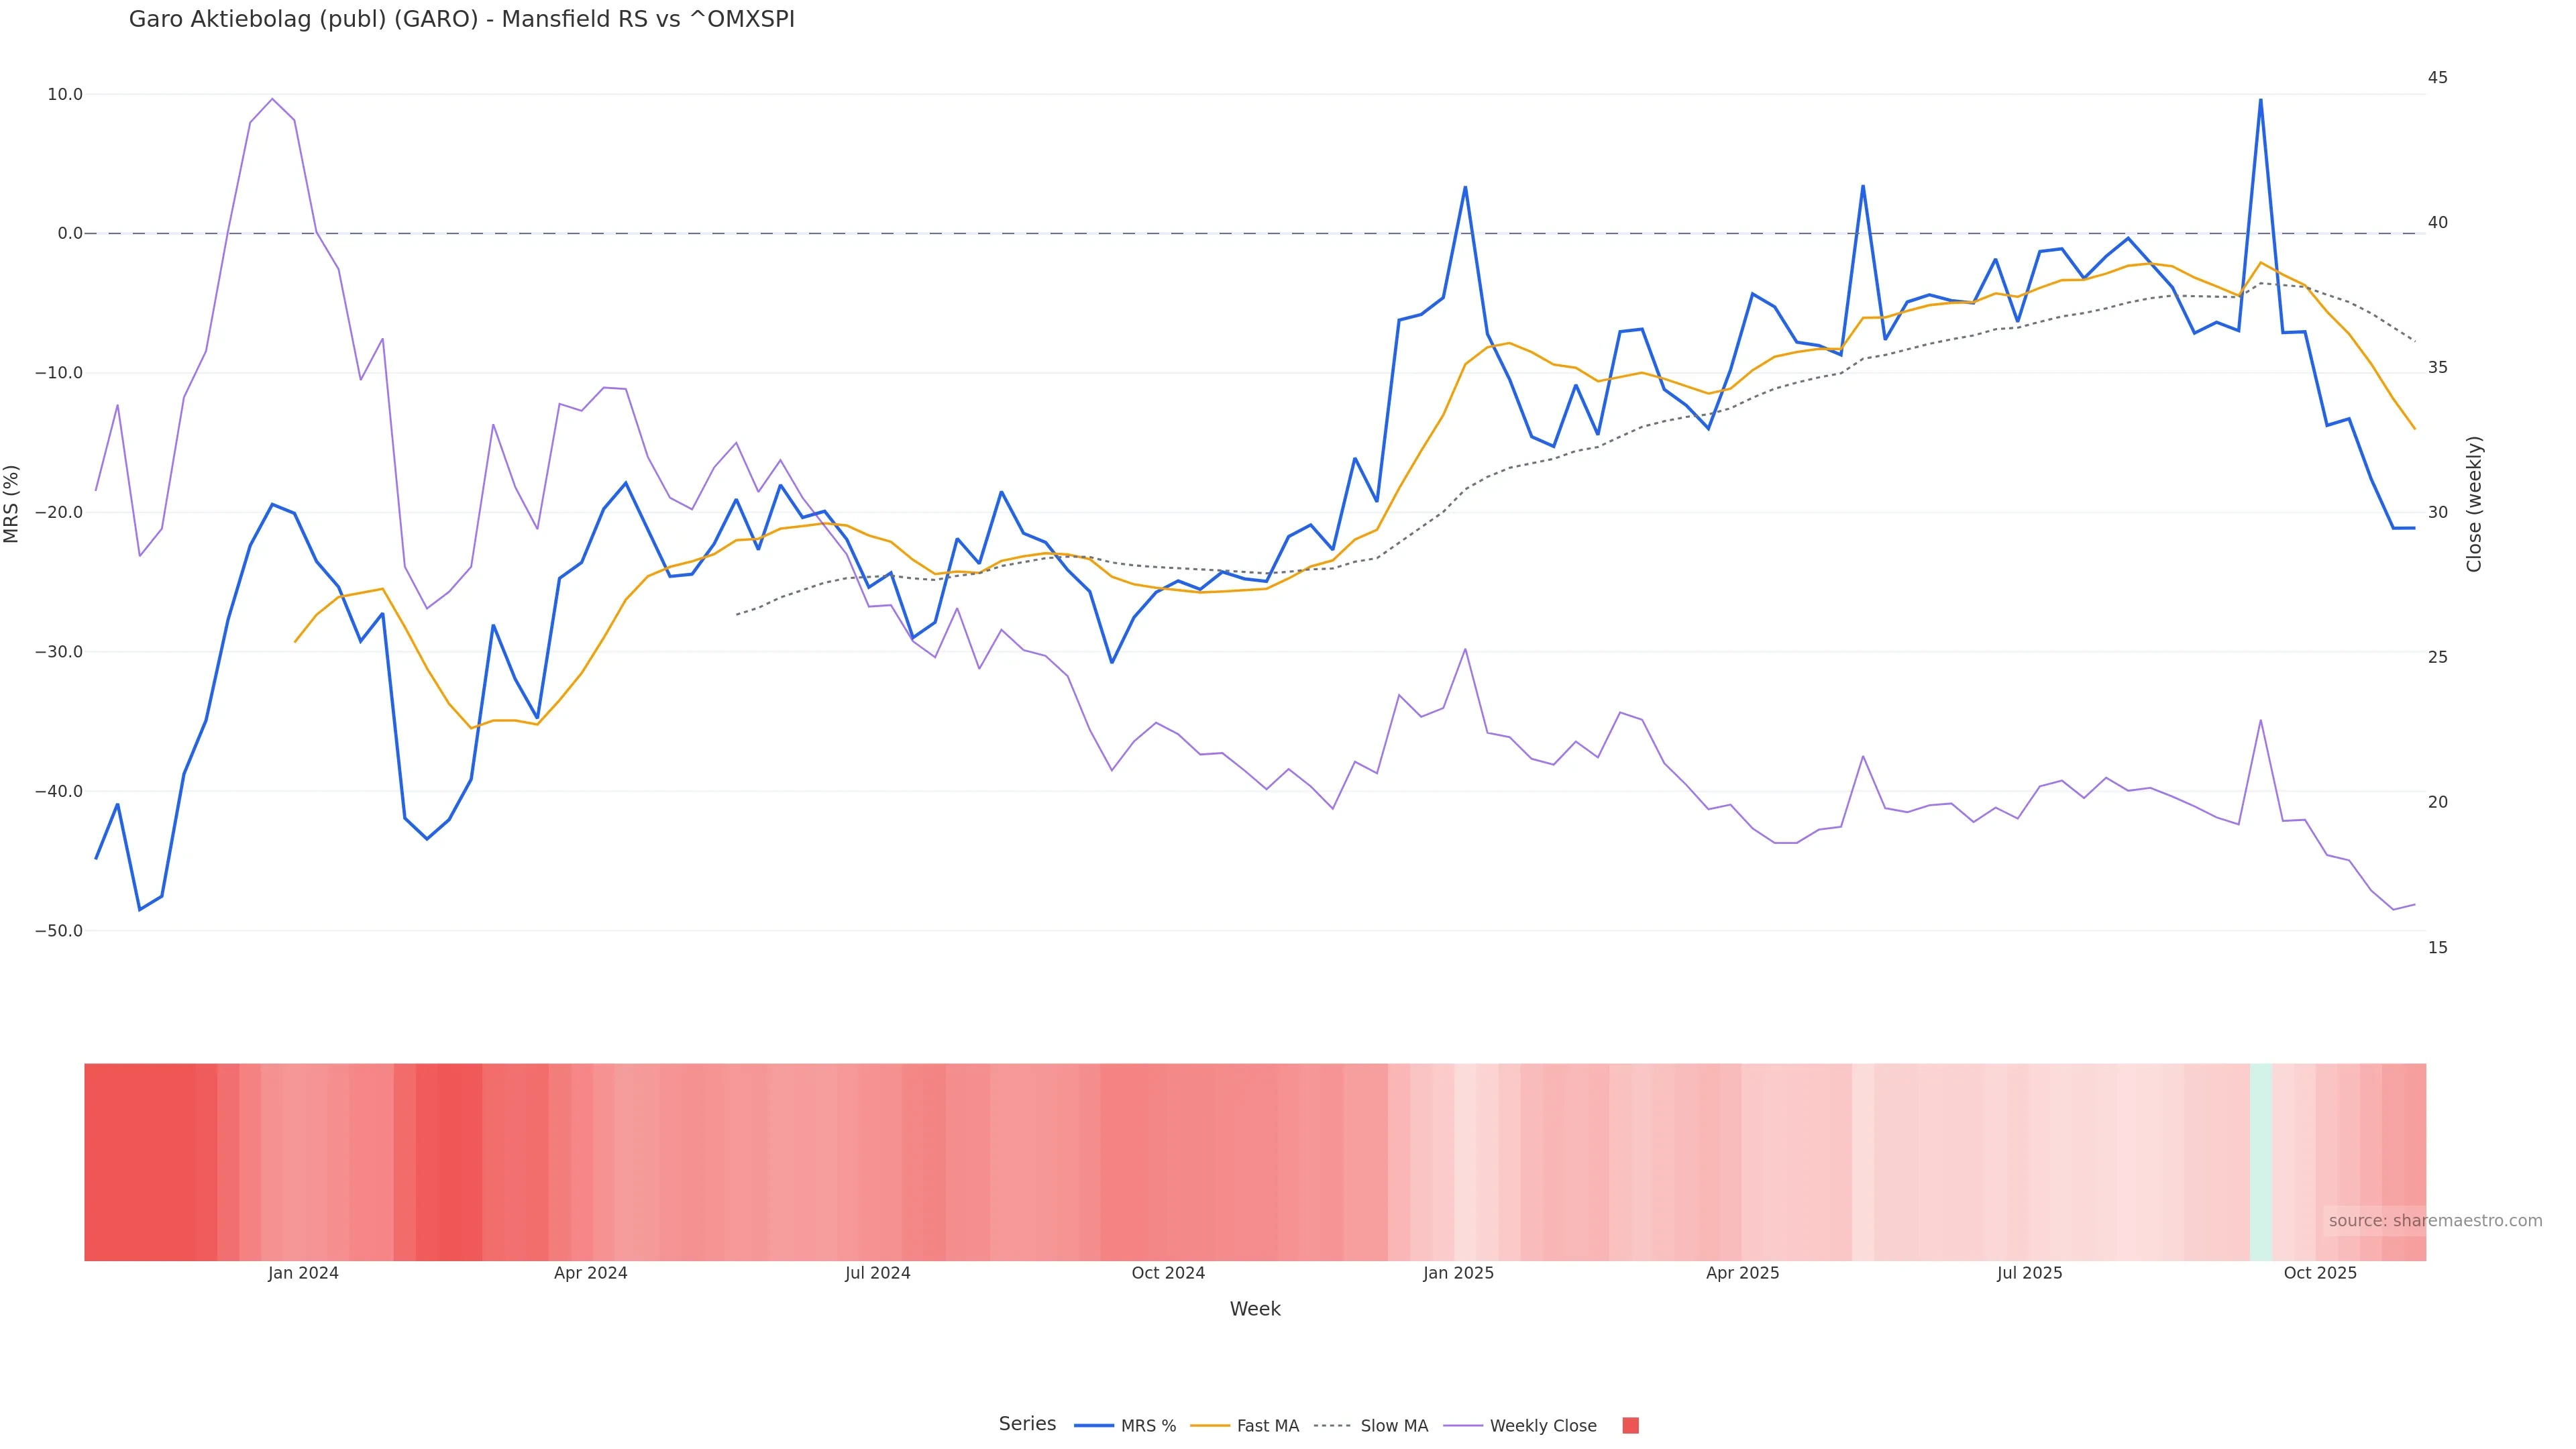This screenshot has width=2576, height=1449.
Task: Select the "MRS (%)" left axis title
Action: click(x=12, y=504)
